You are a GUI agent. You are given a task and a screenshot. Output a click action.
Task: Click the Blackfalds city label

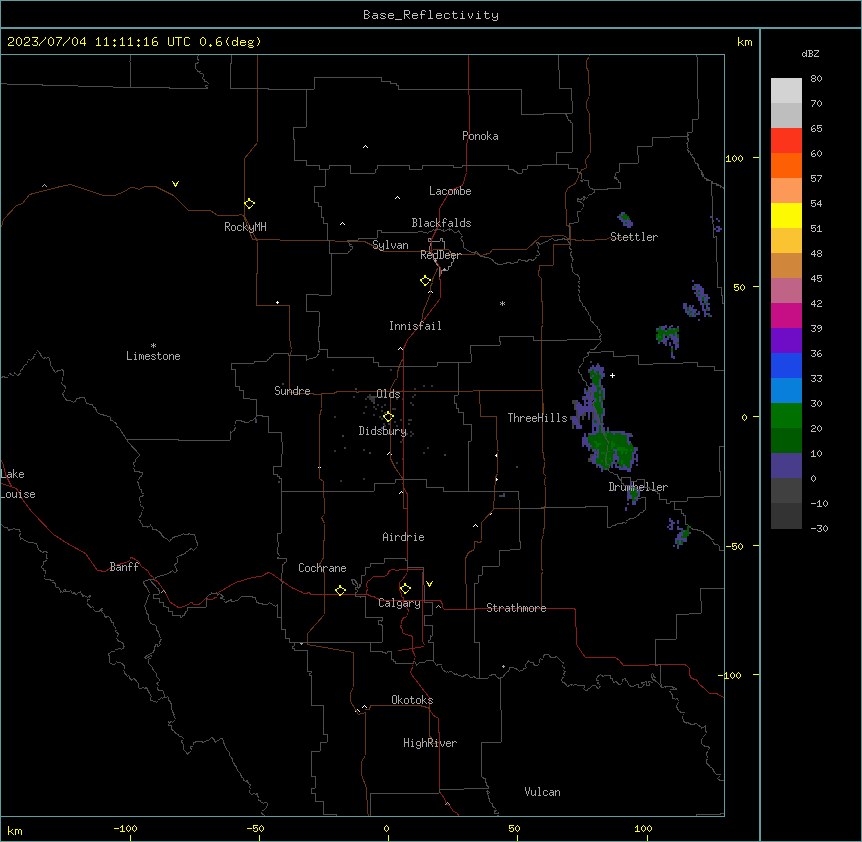pos(441,223)
